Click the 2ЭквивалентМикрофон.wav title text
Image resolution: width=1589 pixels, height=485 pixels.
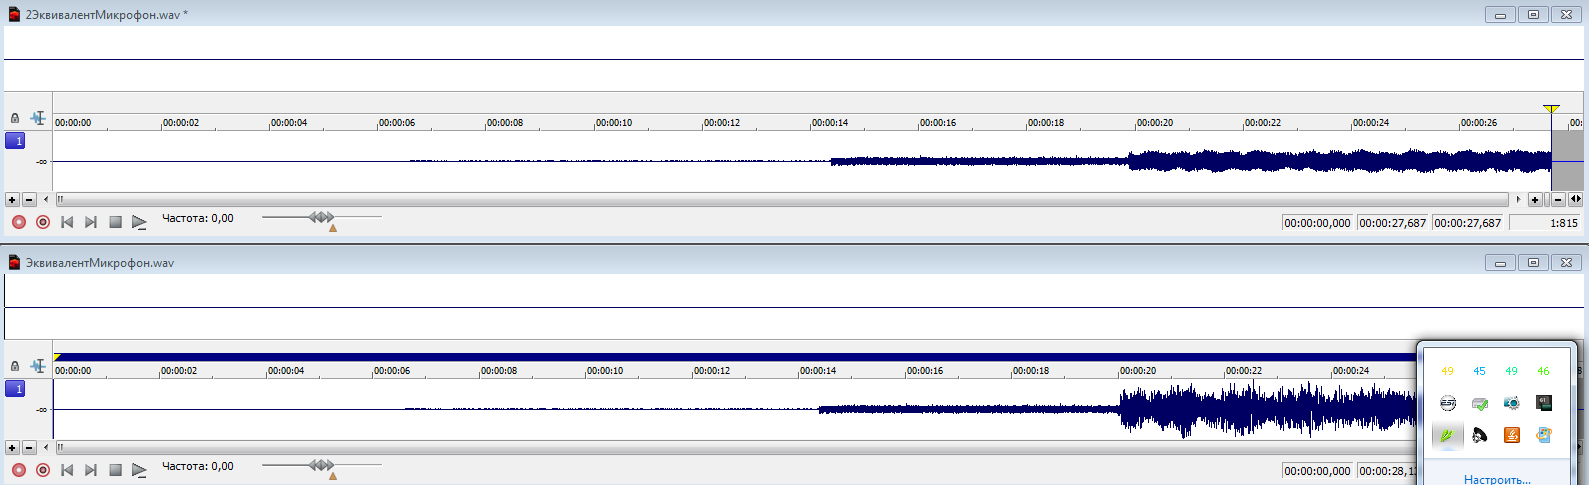tap(107, 15)
